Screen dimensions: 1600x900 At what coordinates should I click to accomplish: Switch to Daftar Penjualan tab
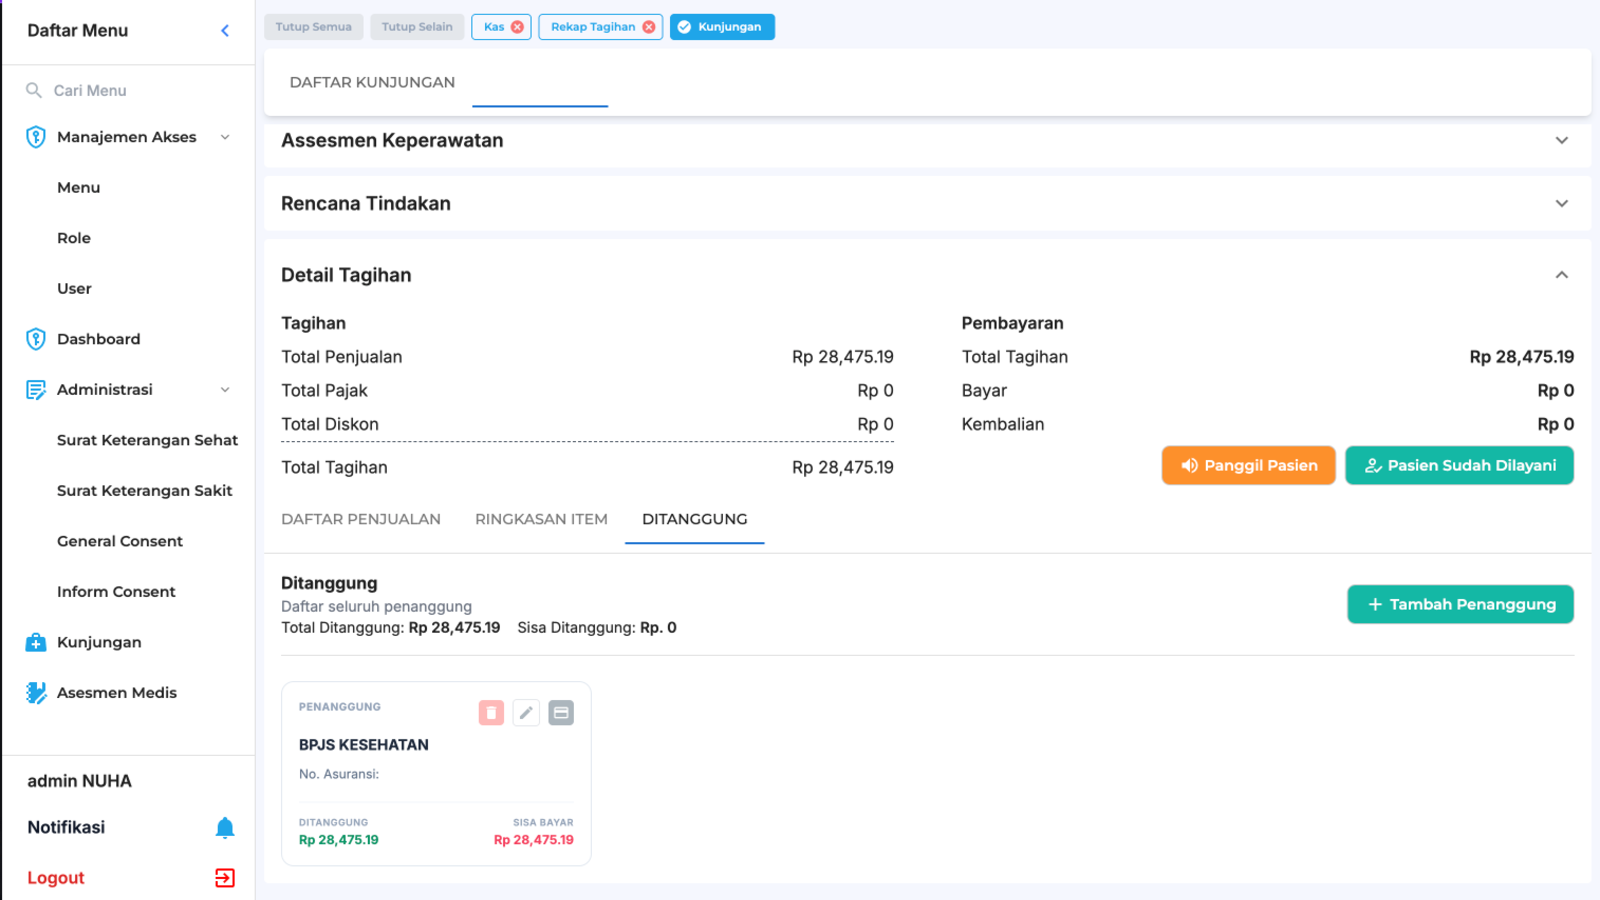coord(361,519)
